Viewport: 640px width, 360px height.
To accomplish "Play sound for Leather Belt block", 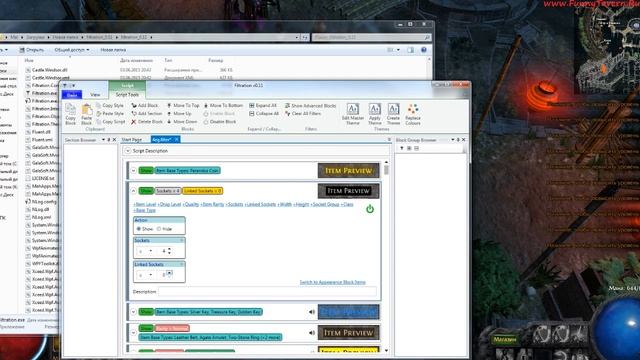I will (x=312, y=333).
